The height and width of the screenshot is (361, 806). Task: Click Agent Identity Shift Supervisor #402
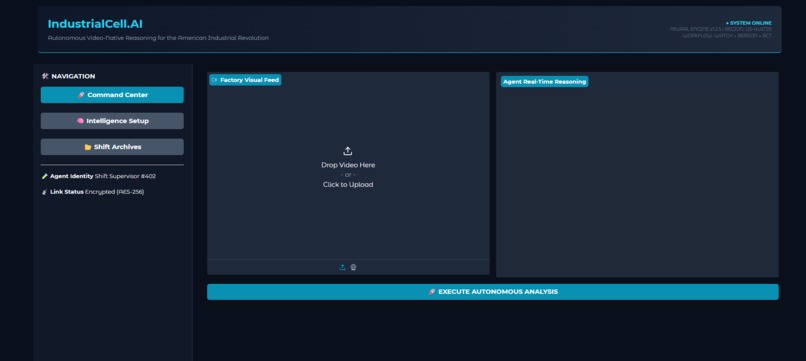coord(99,176)
